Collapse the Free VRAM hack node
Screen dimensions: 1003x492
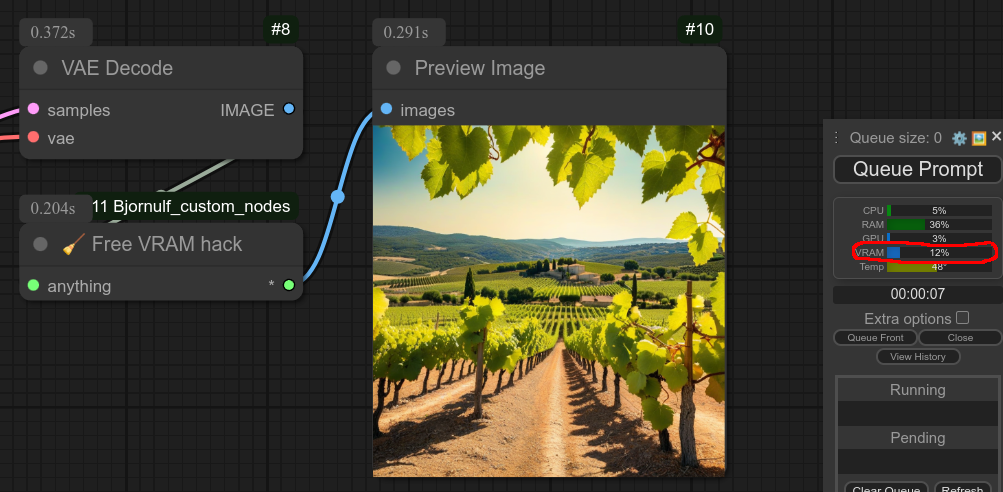pyautogui.click(x=41, y=244)
